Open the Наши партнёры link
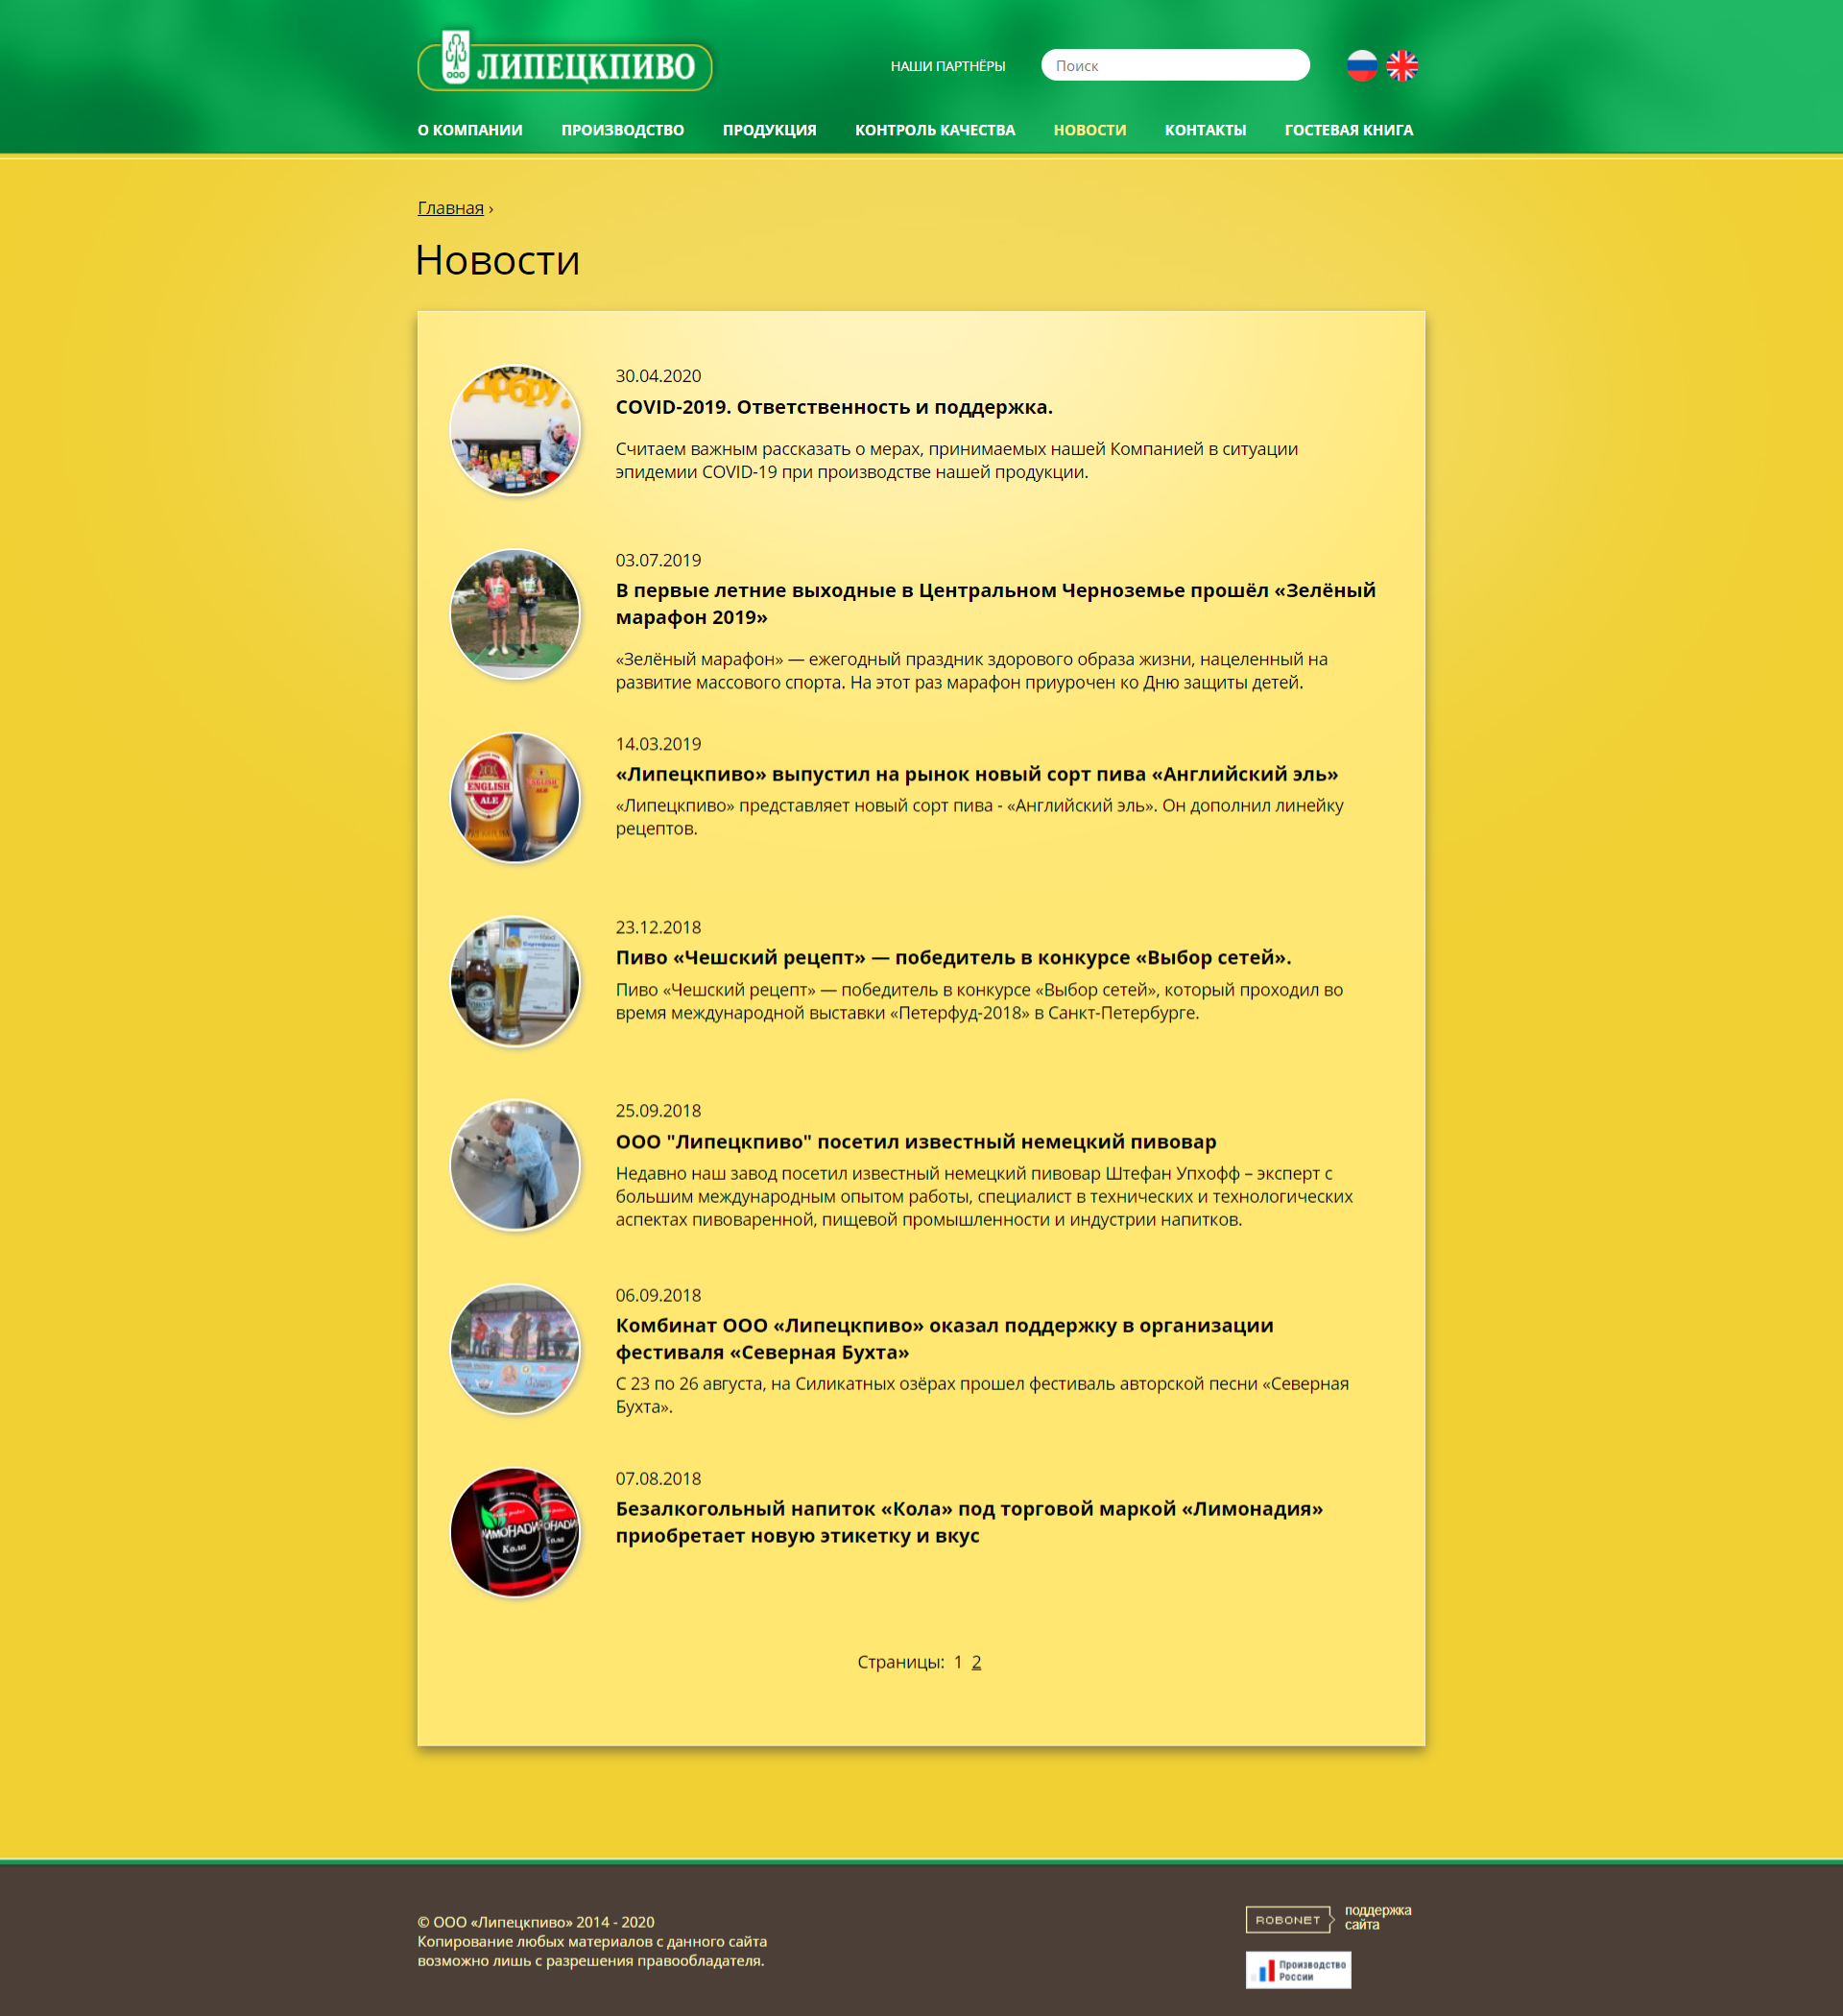The image size is (1843, 2016). (x=947, y=66)
